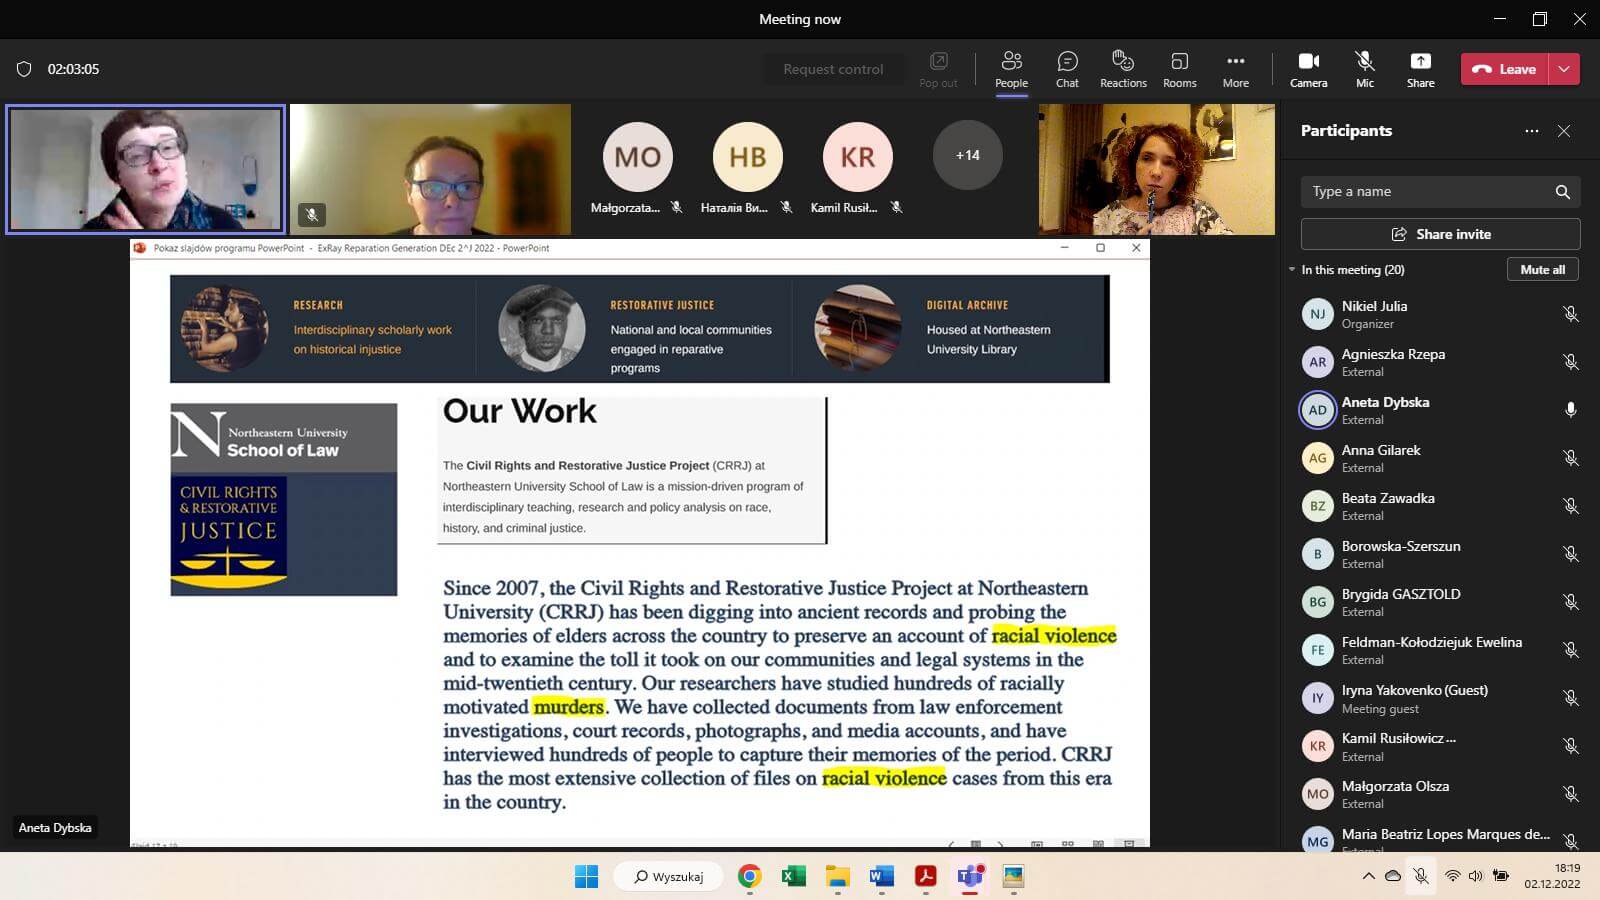This screenshot has width=1600, height=900.
Task: Open Excel from the taskbar
Action: pyautogui.click(x=794, y=876)
